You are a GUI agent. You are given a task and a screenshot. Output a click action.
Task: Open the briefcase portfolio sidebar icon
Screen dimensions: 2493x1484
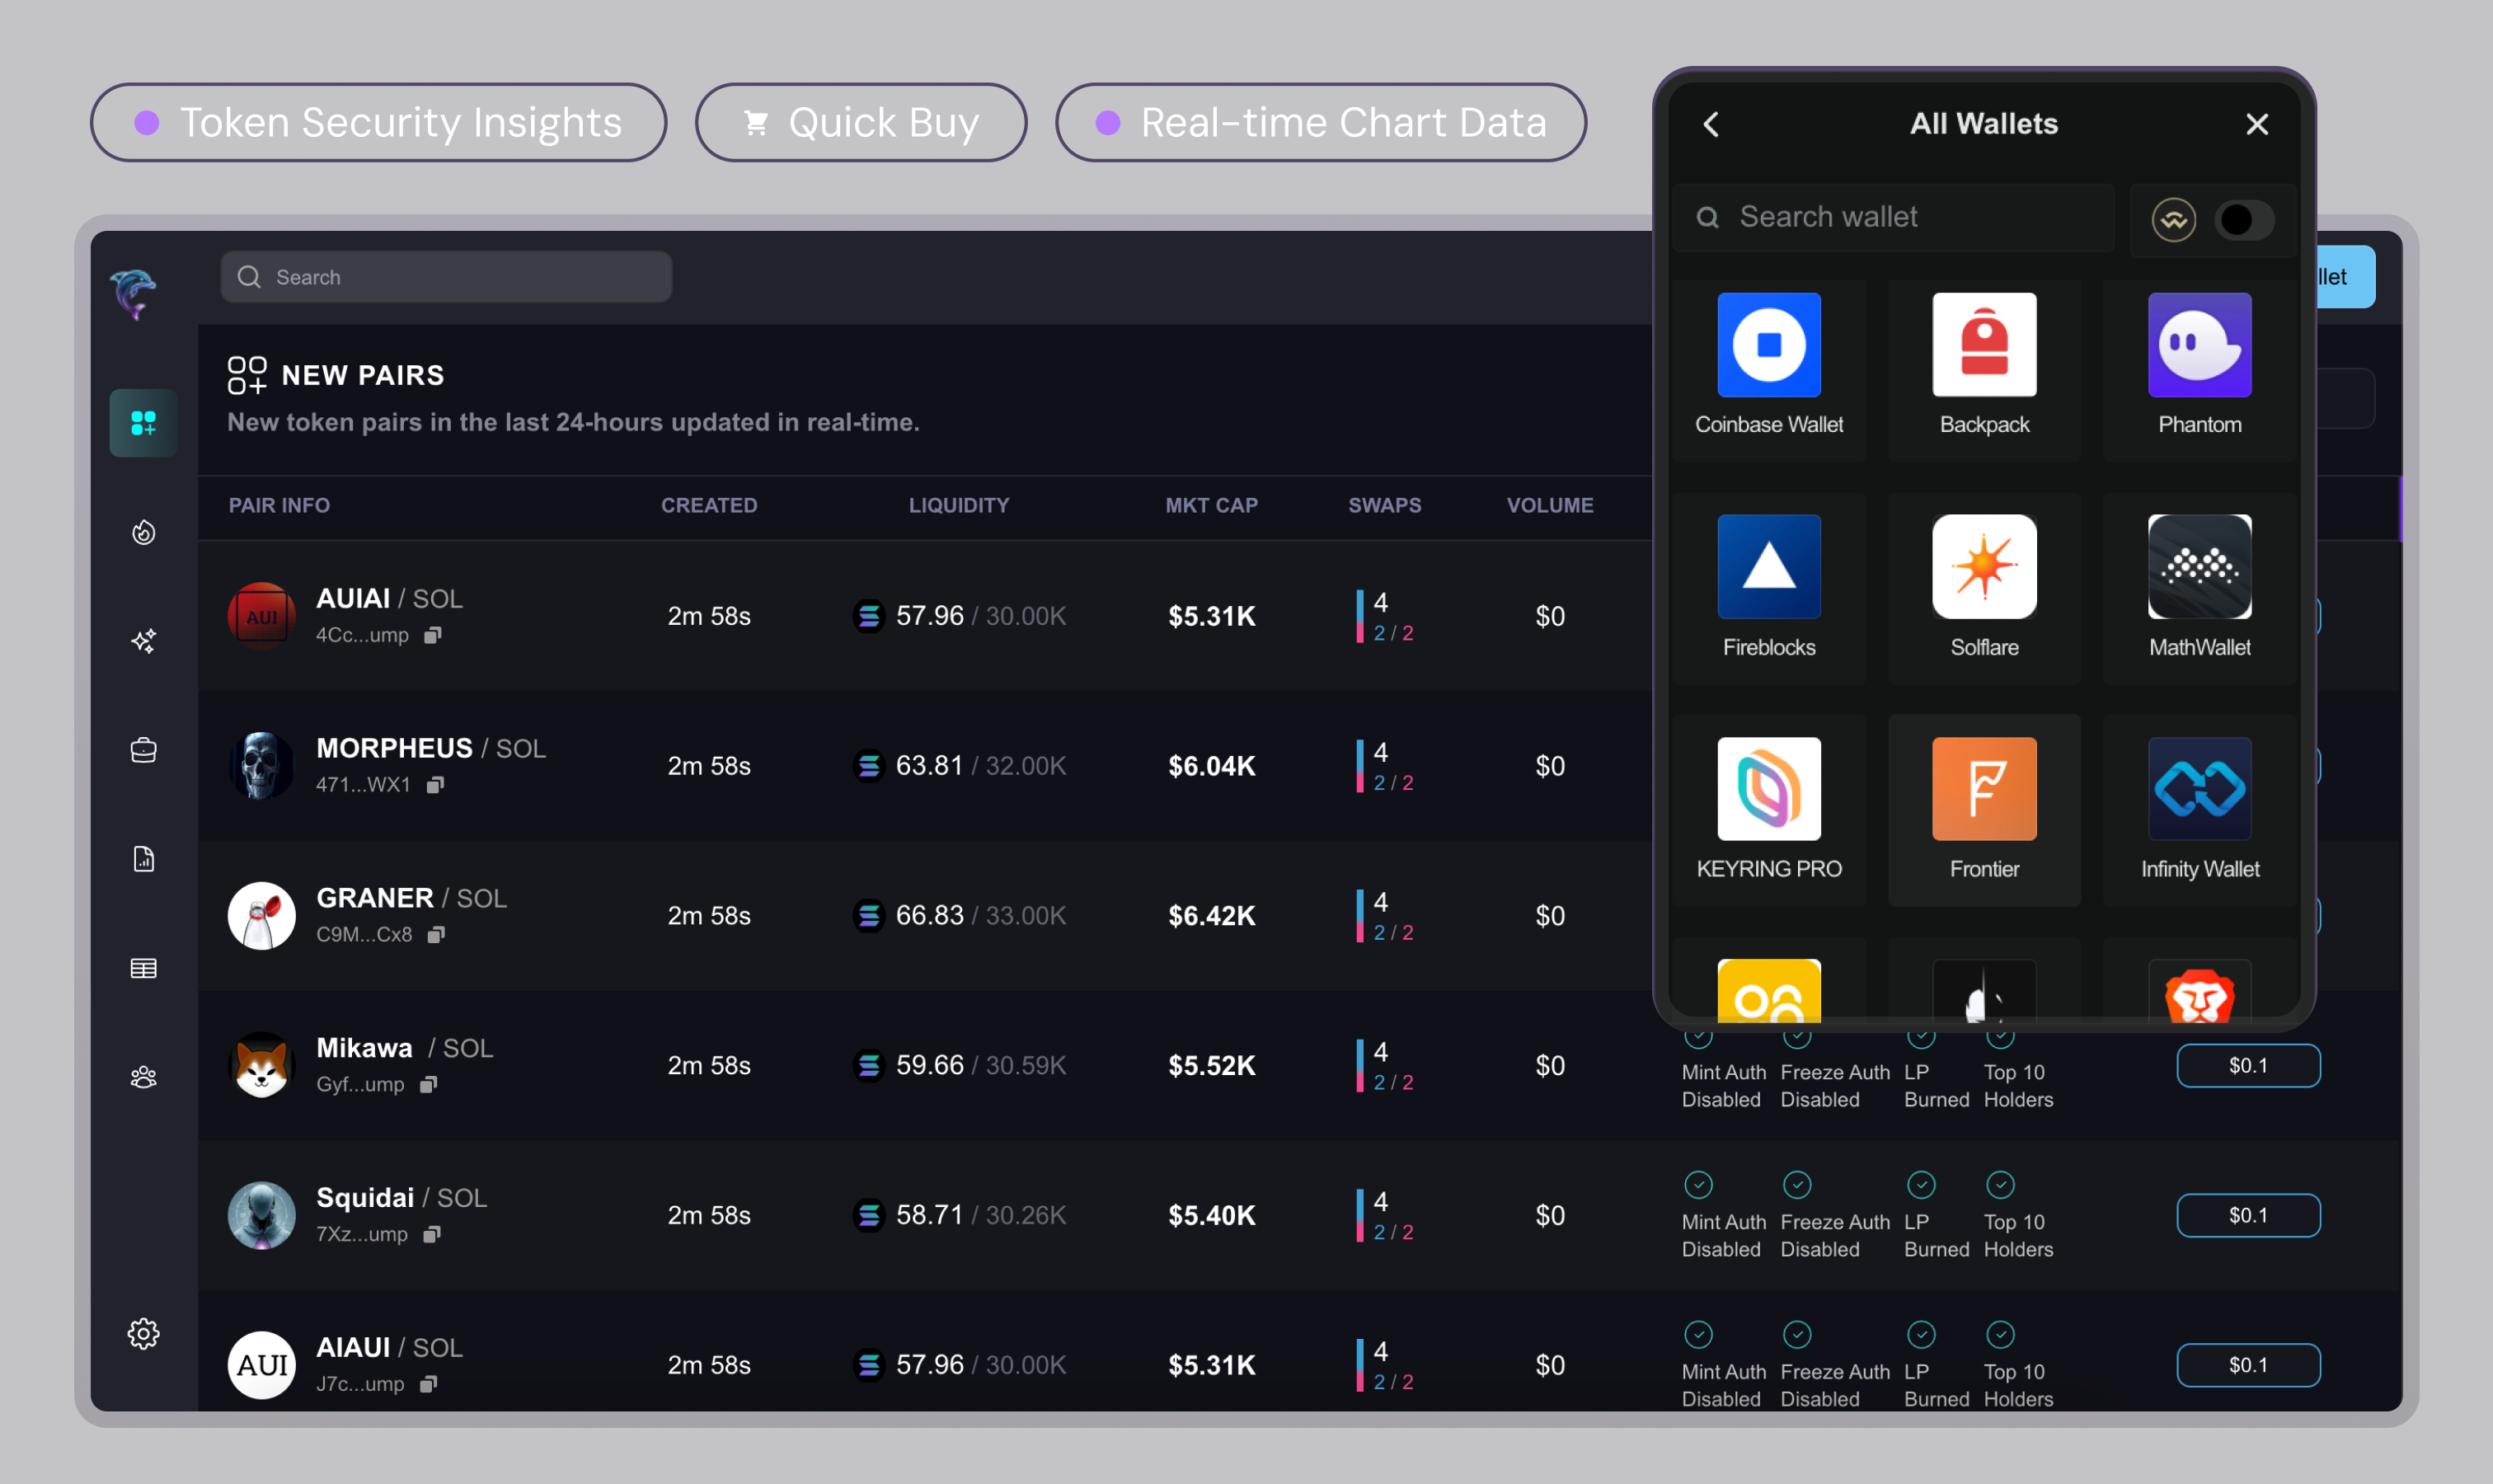click(143, 750)
